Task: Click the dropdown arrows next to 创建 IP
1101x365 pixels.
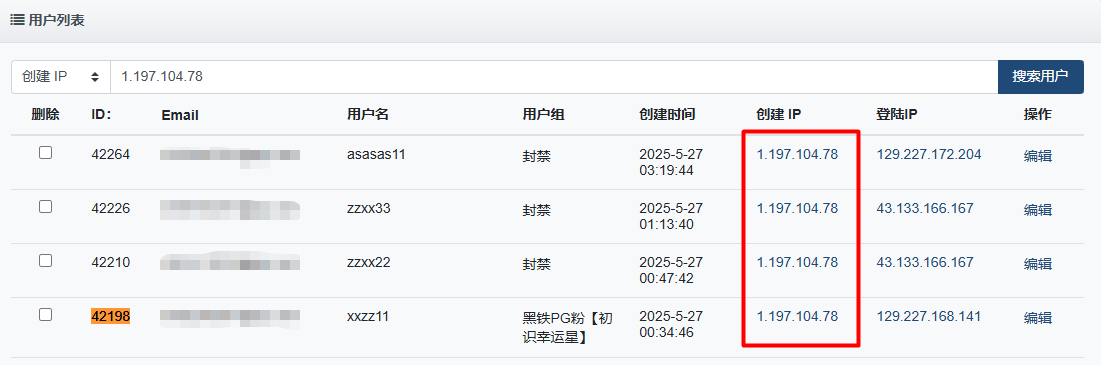Action: click(x=95, y=77)
